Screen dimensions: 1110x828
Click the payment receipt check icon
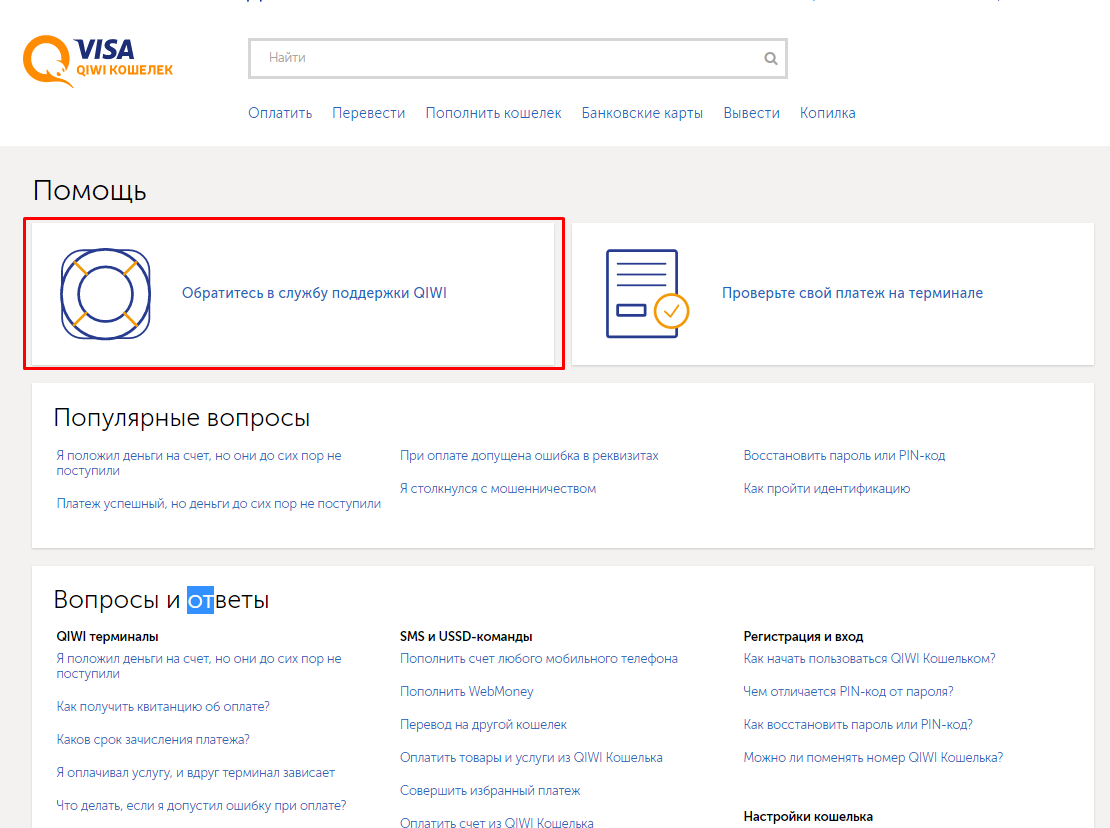[x=647, y=294]
